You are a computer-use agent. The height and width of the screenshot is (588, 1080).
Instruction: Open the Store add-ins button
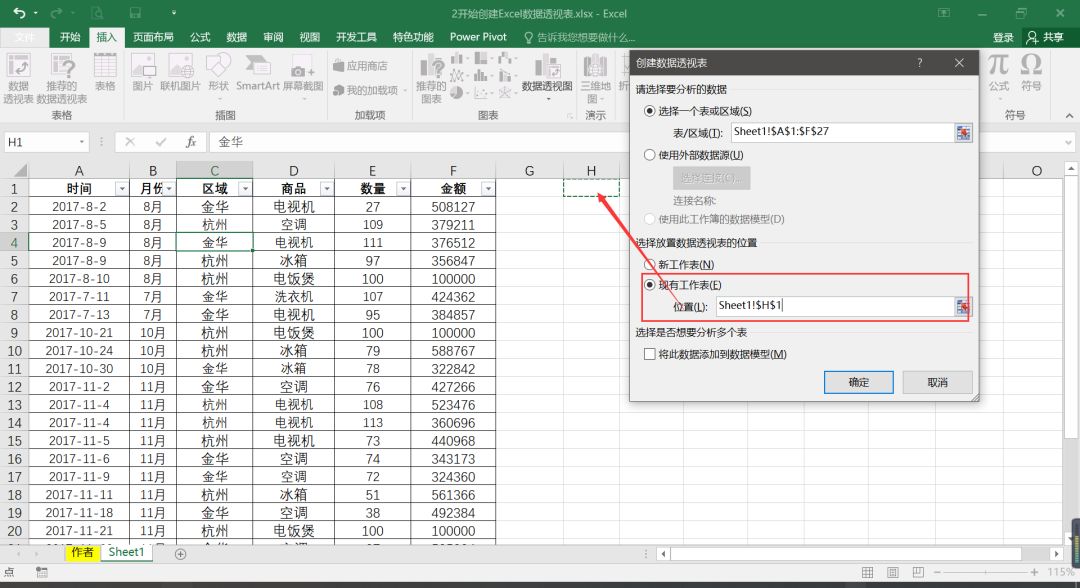(x=360, y=66)
